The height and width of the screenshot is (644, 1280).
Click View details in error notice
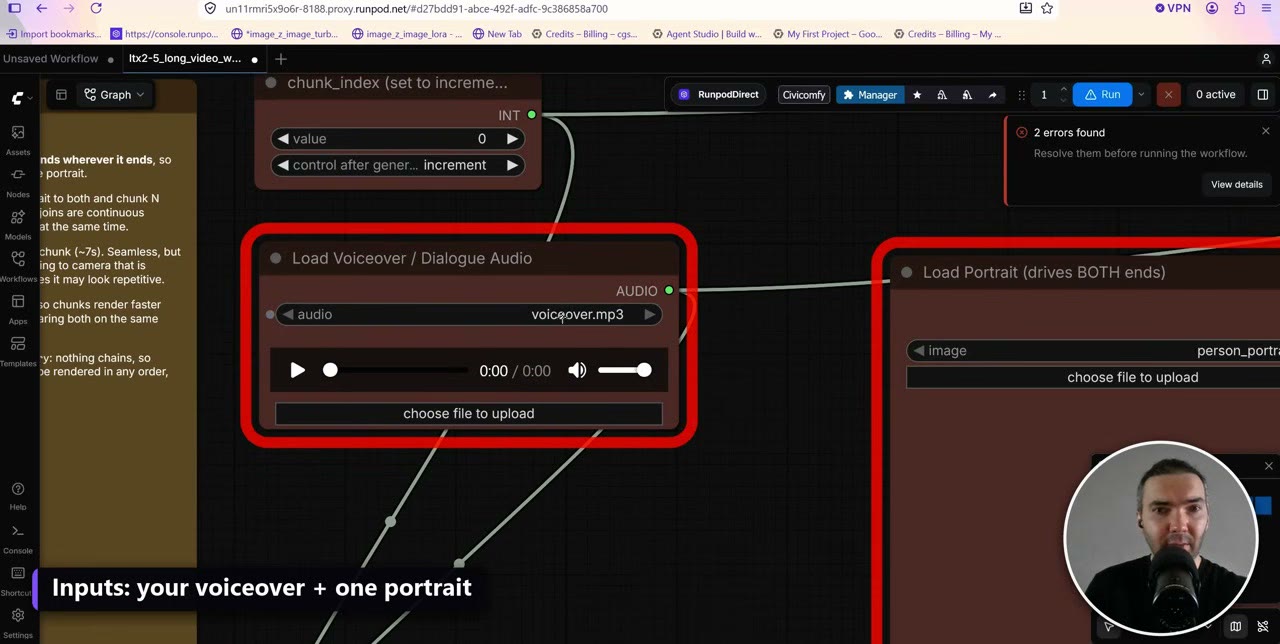1237,185
